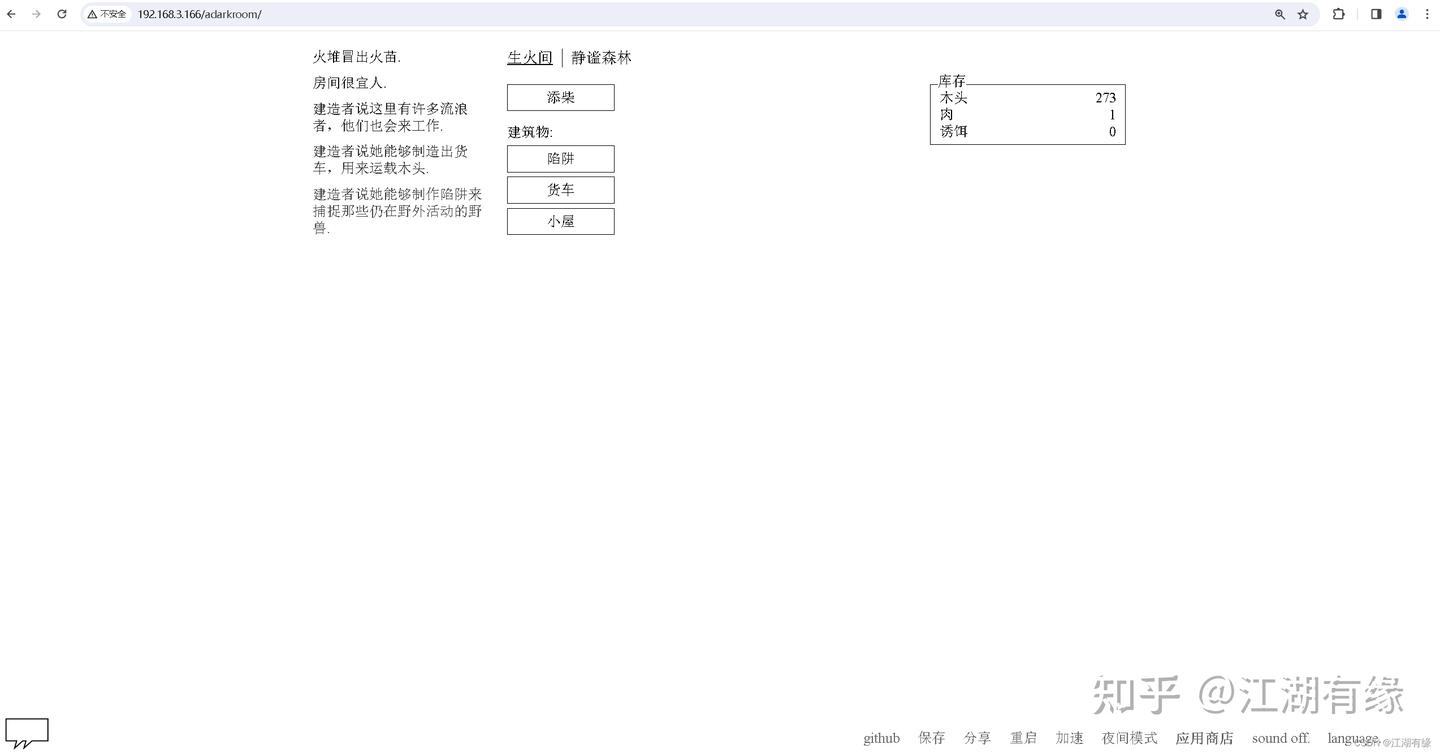Click the browser back arrow icon
The height and width of the screenshot is (753, 1440).
click(12, 14)
